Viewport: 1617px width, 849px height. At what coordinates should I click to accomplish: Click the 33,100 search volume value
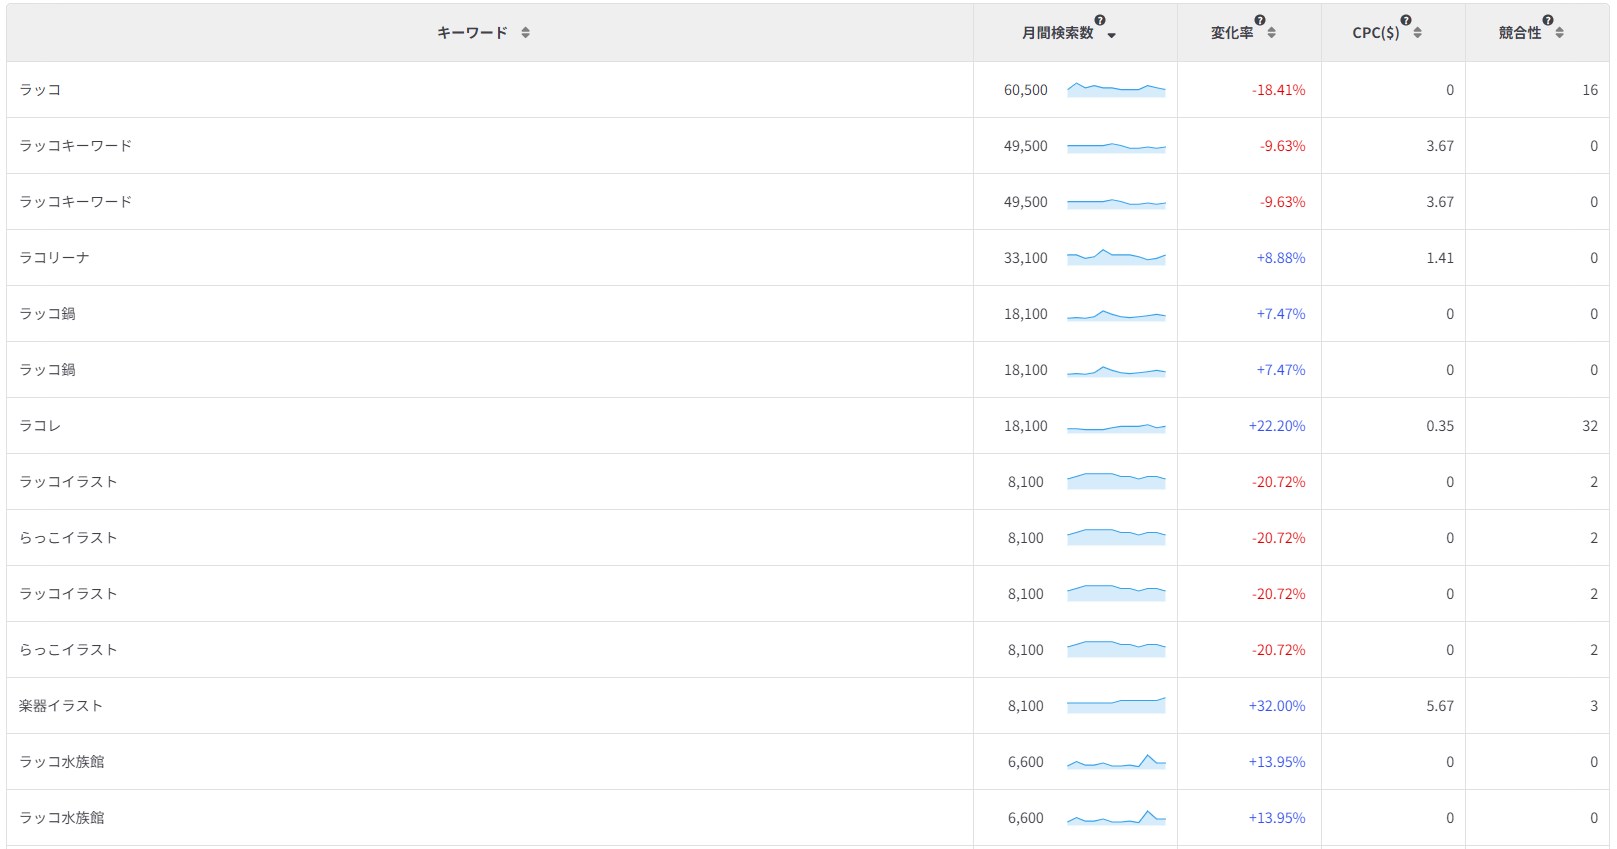click(x=1026, y=258)
